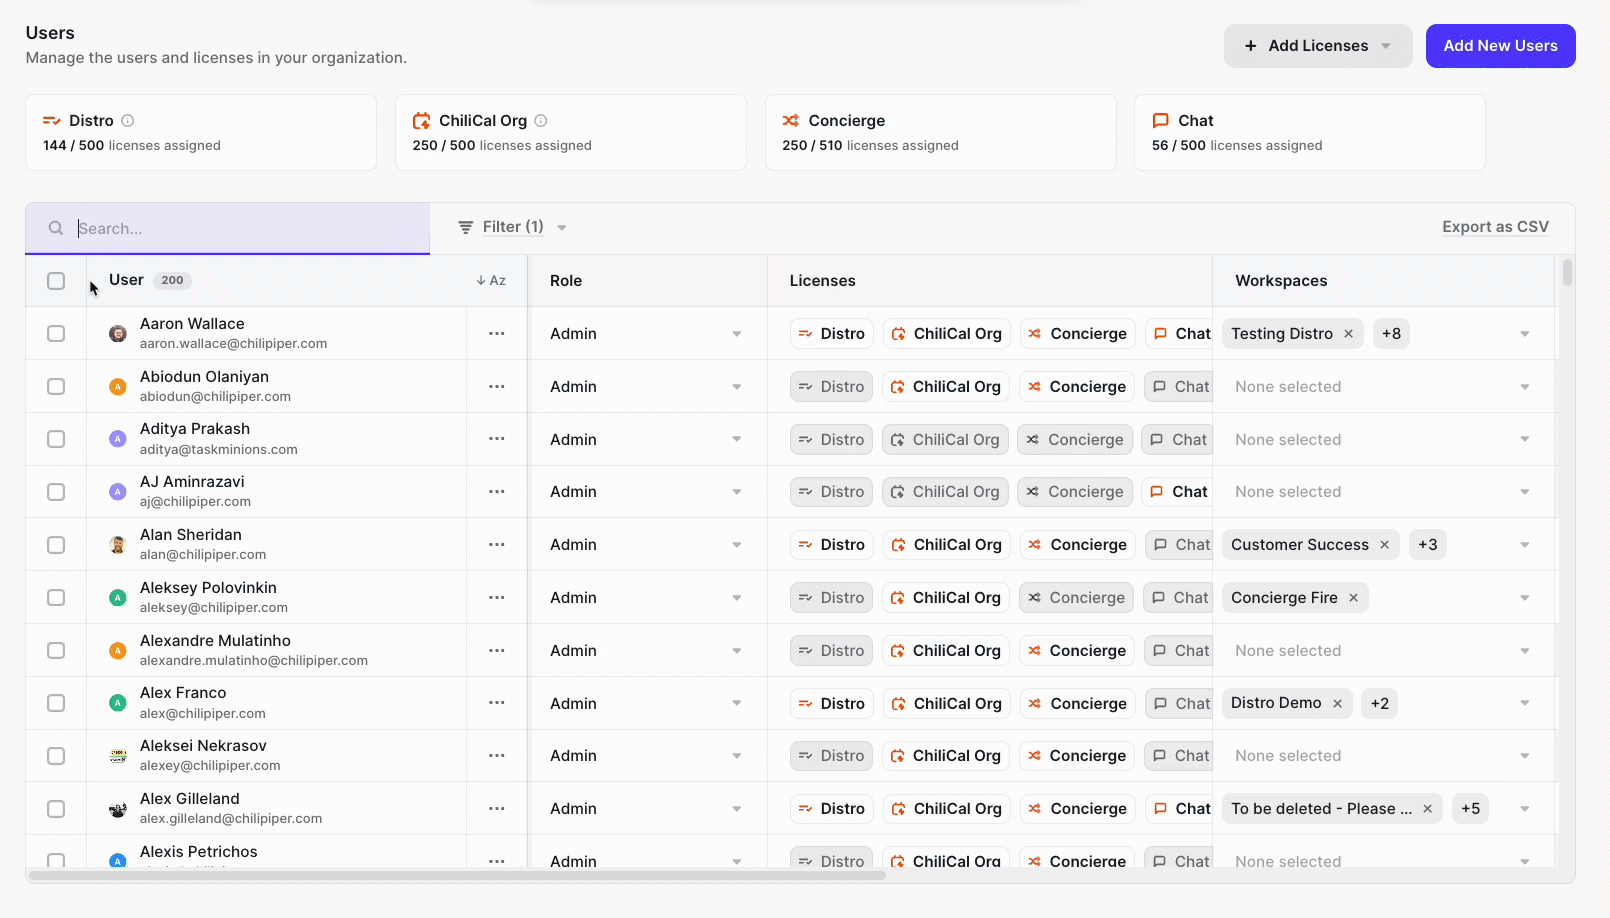Viewport: 1610px width, 918px height.
Task: Toggle Distro license for Abiodun Olaniyan
Action: coord(831,387)
